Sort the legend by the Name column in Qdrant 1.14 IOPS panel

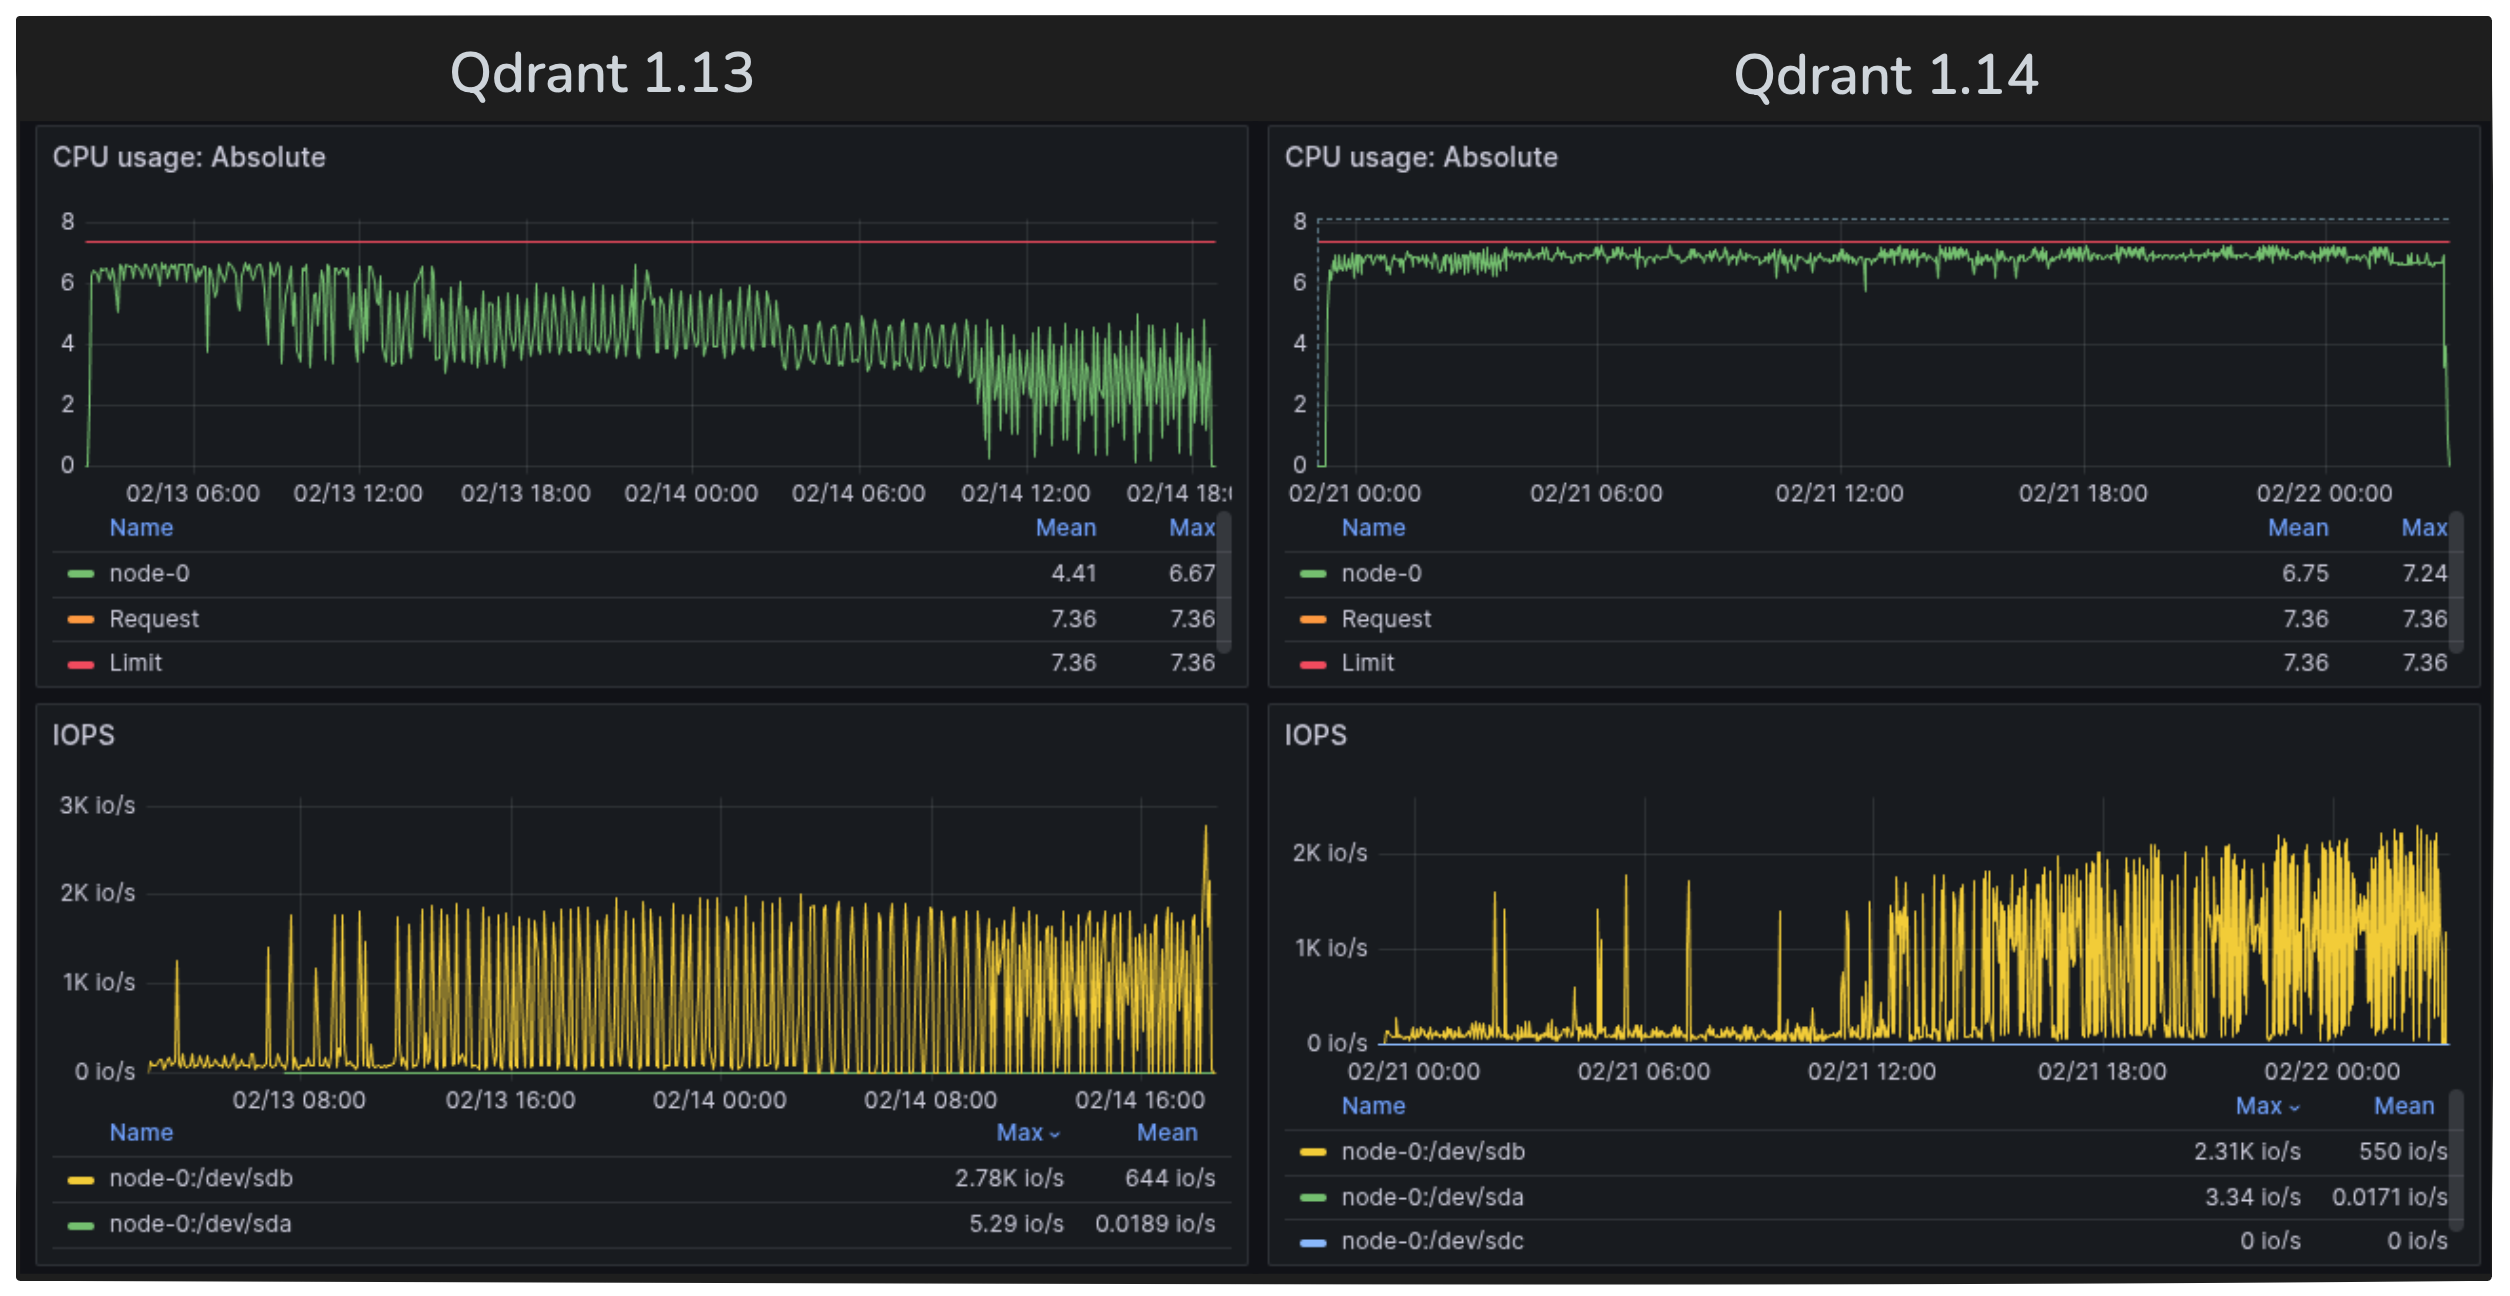coord(1372,1106)
